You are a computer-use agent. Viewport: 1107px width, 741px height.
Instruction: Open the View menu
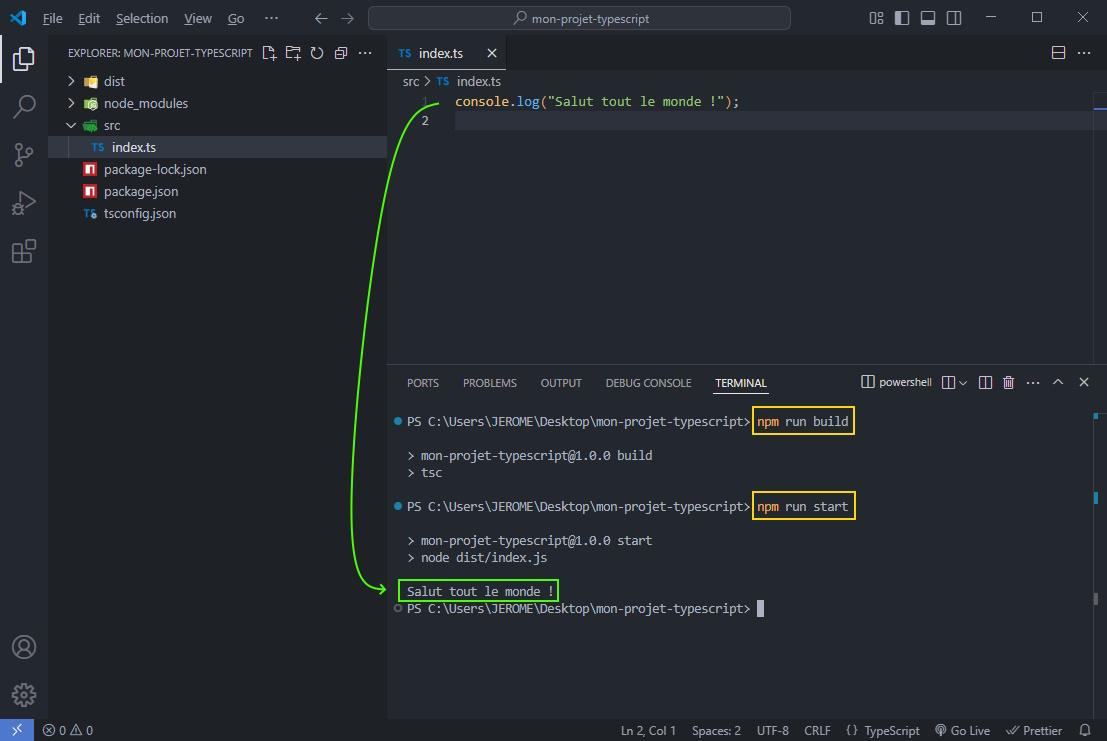point(198,18)
